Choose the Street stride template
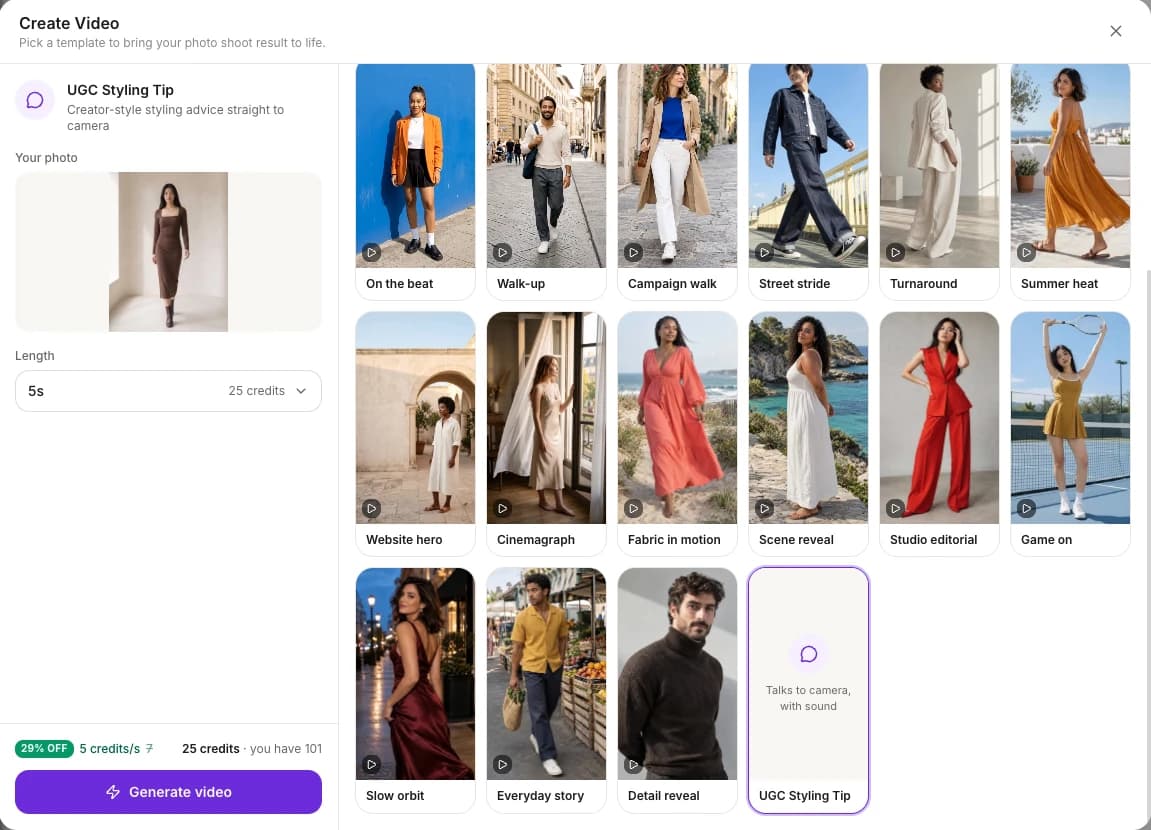This screenshot has height=830, width=1151. coord(808,181)
